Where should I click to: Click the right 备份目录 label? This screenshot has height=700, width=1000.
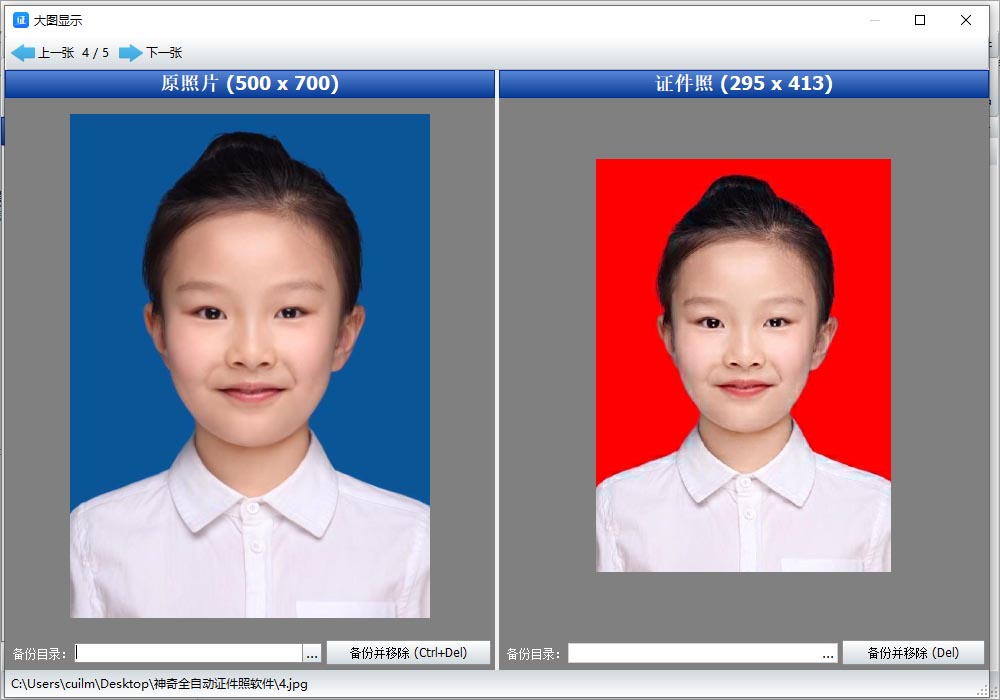click(x=533, y=653)
